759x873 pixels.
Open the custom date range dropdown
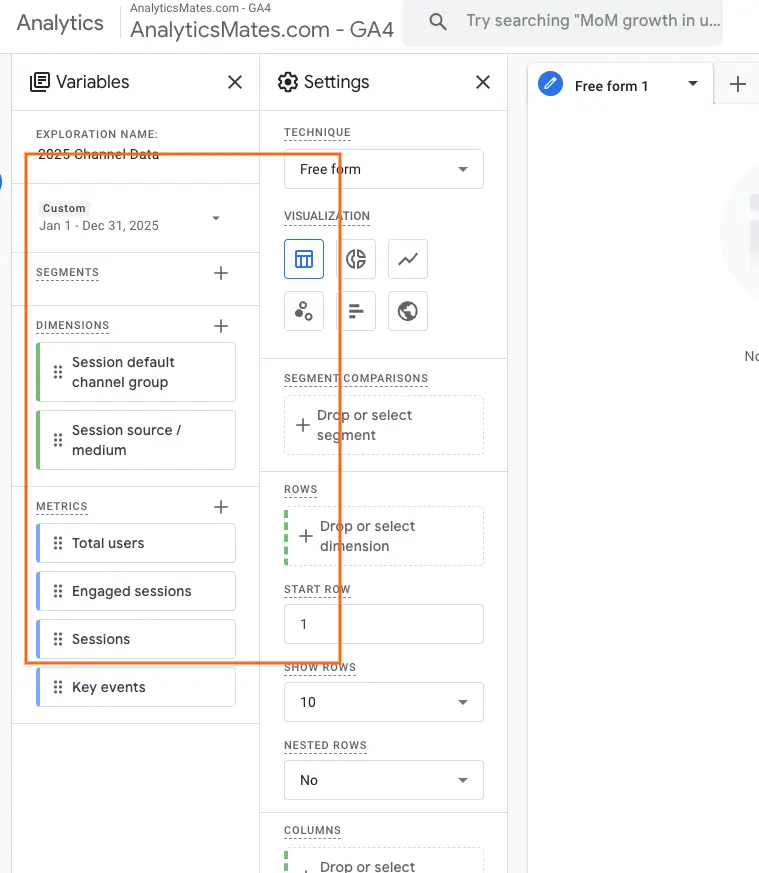[216, 218]
